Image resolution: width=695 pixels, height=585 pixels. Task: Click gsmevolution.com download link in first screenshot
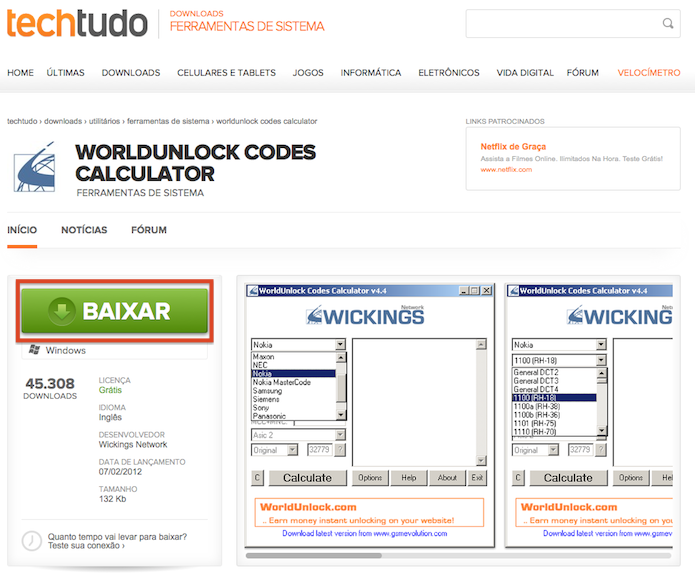pos(365,533)
